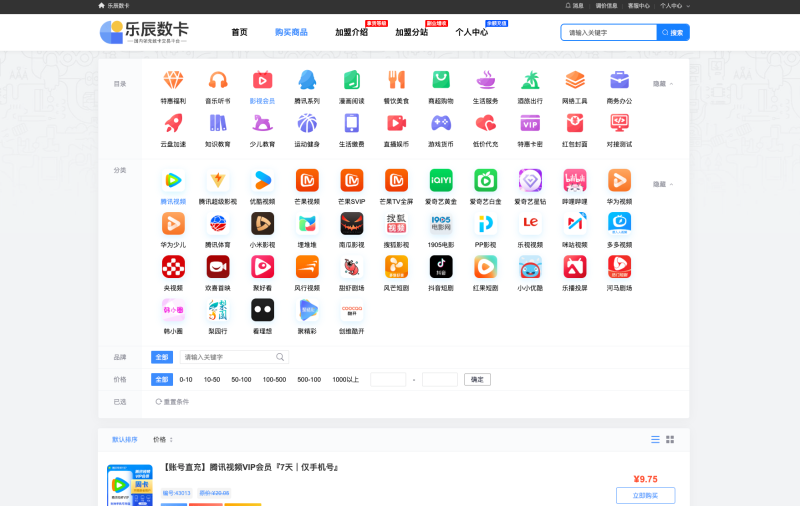The height and width of the screenshot is (506, 800).
Task: Select the 1000以上 price range filter
Action: coord(345,380)
